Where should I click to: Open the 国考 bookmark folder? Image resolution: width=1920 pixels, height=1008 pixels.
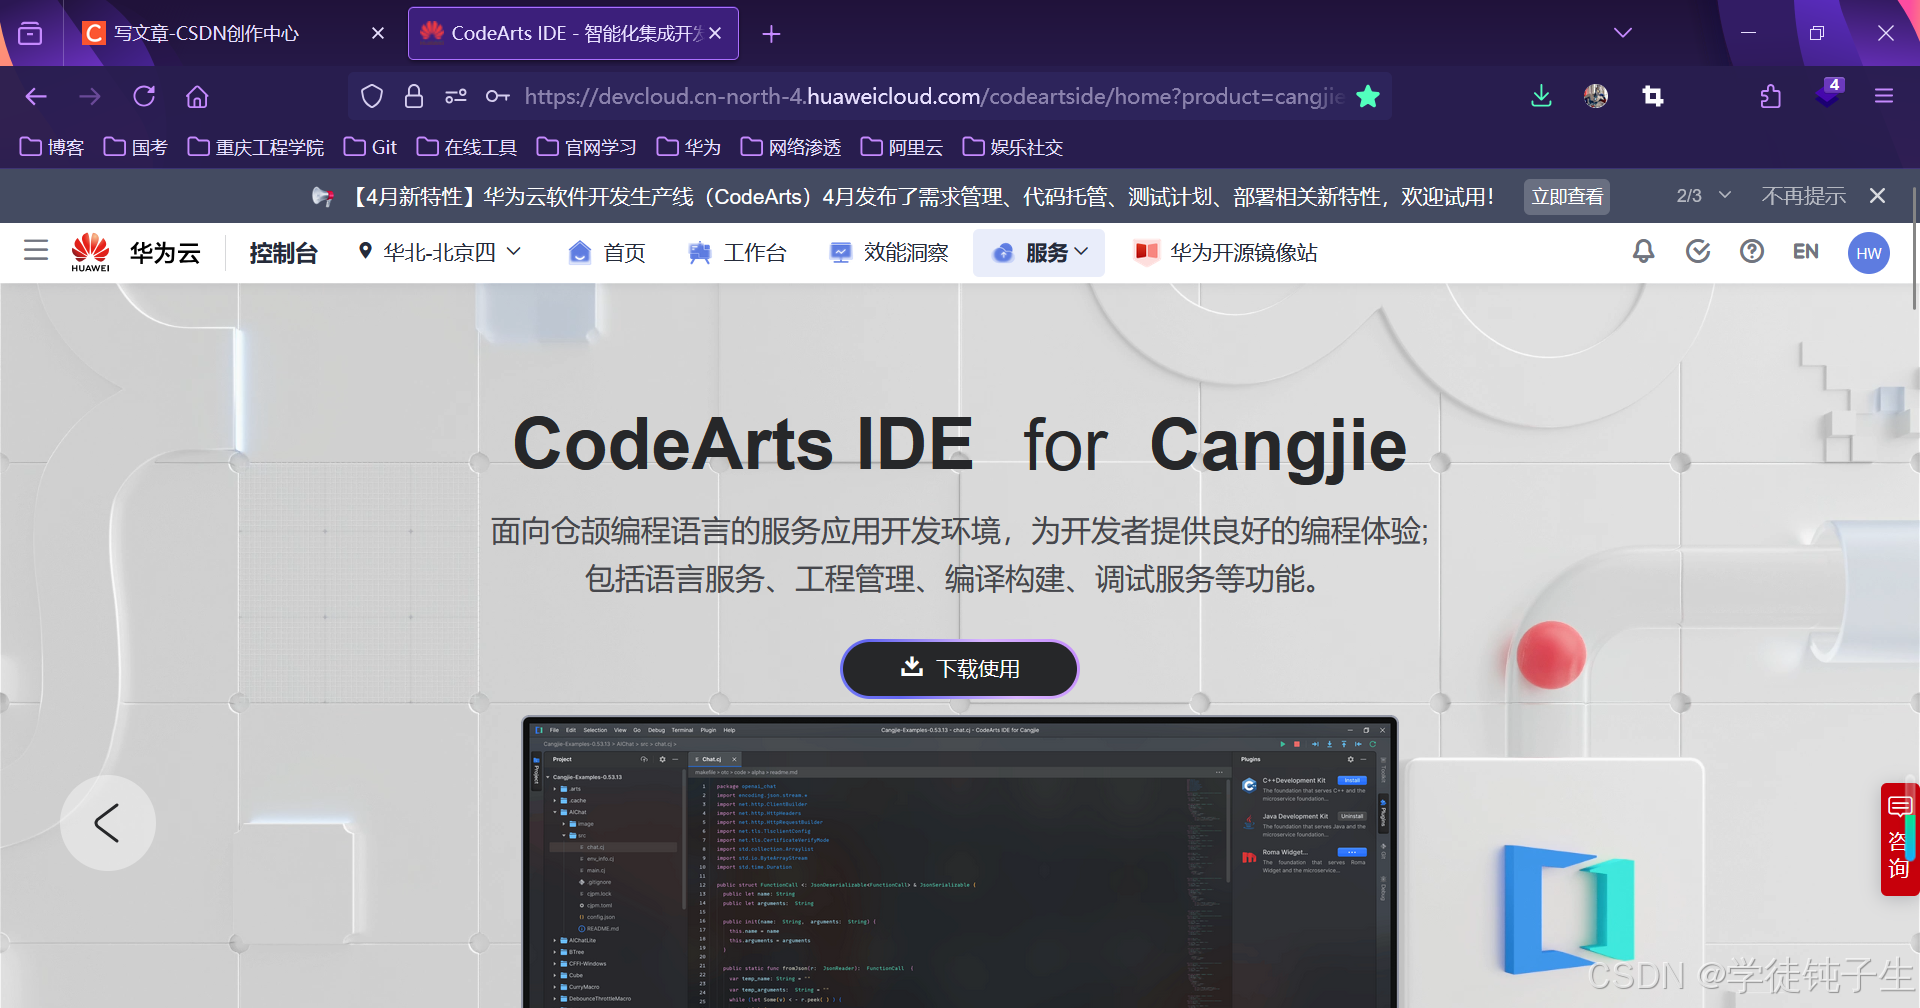136,147
